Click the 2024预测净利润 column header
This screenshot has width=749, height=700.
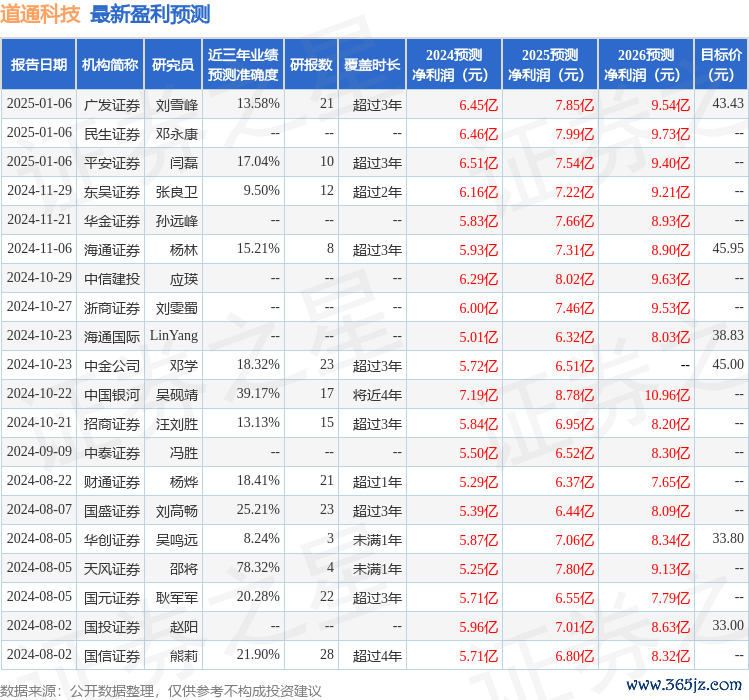[454, 65]
